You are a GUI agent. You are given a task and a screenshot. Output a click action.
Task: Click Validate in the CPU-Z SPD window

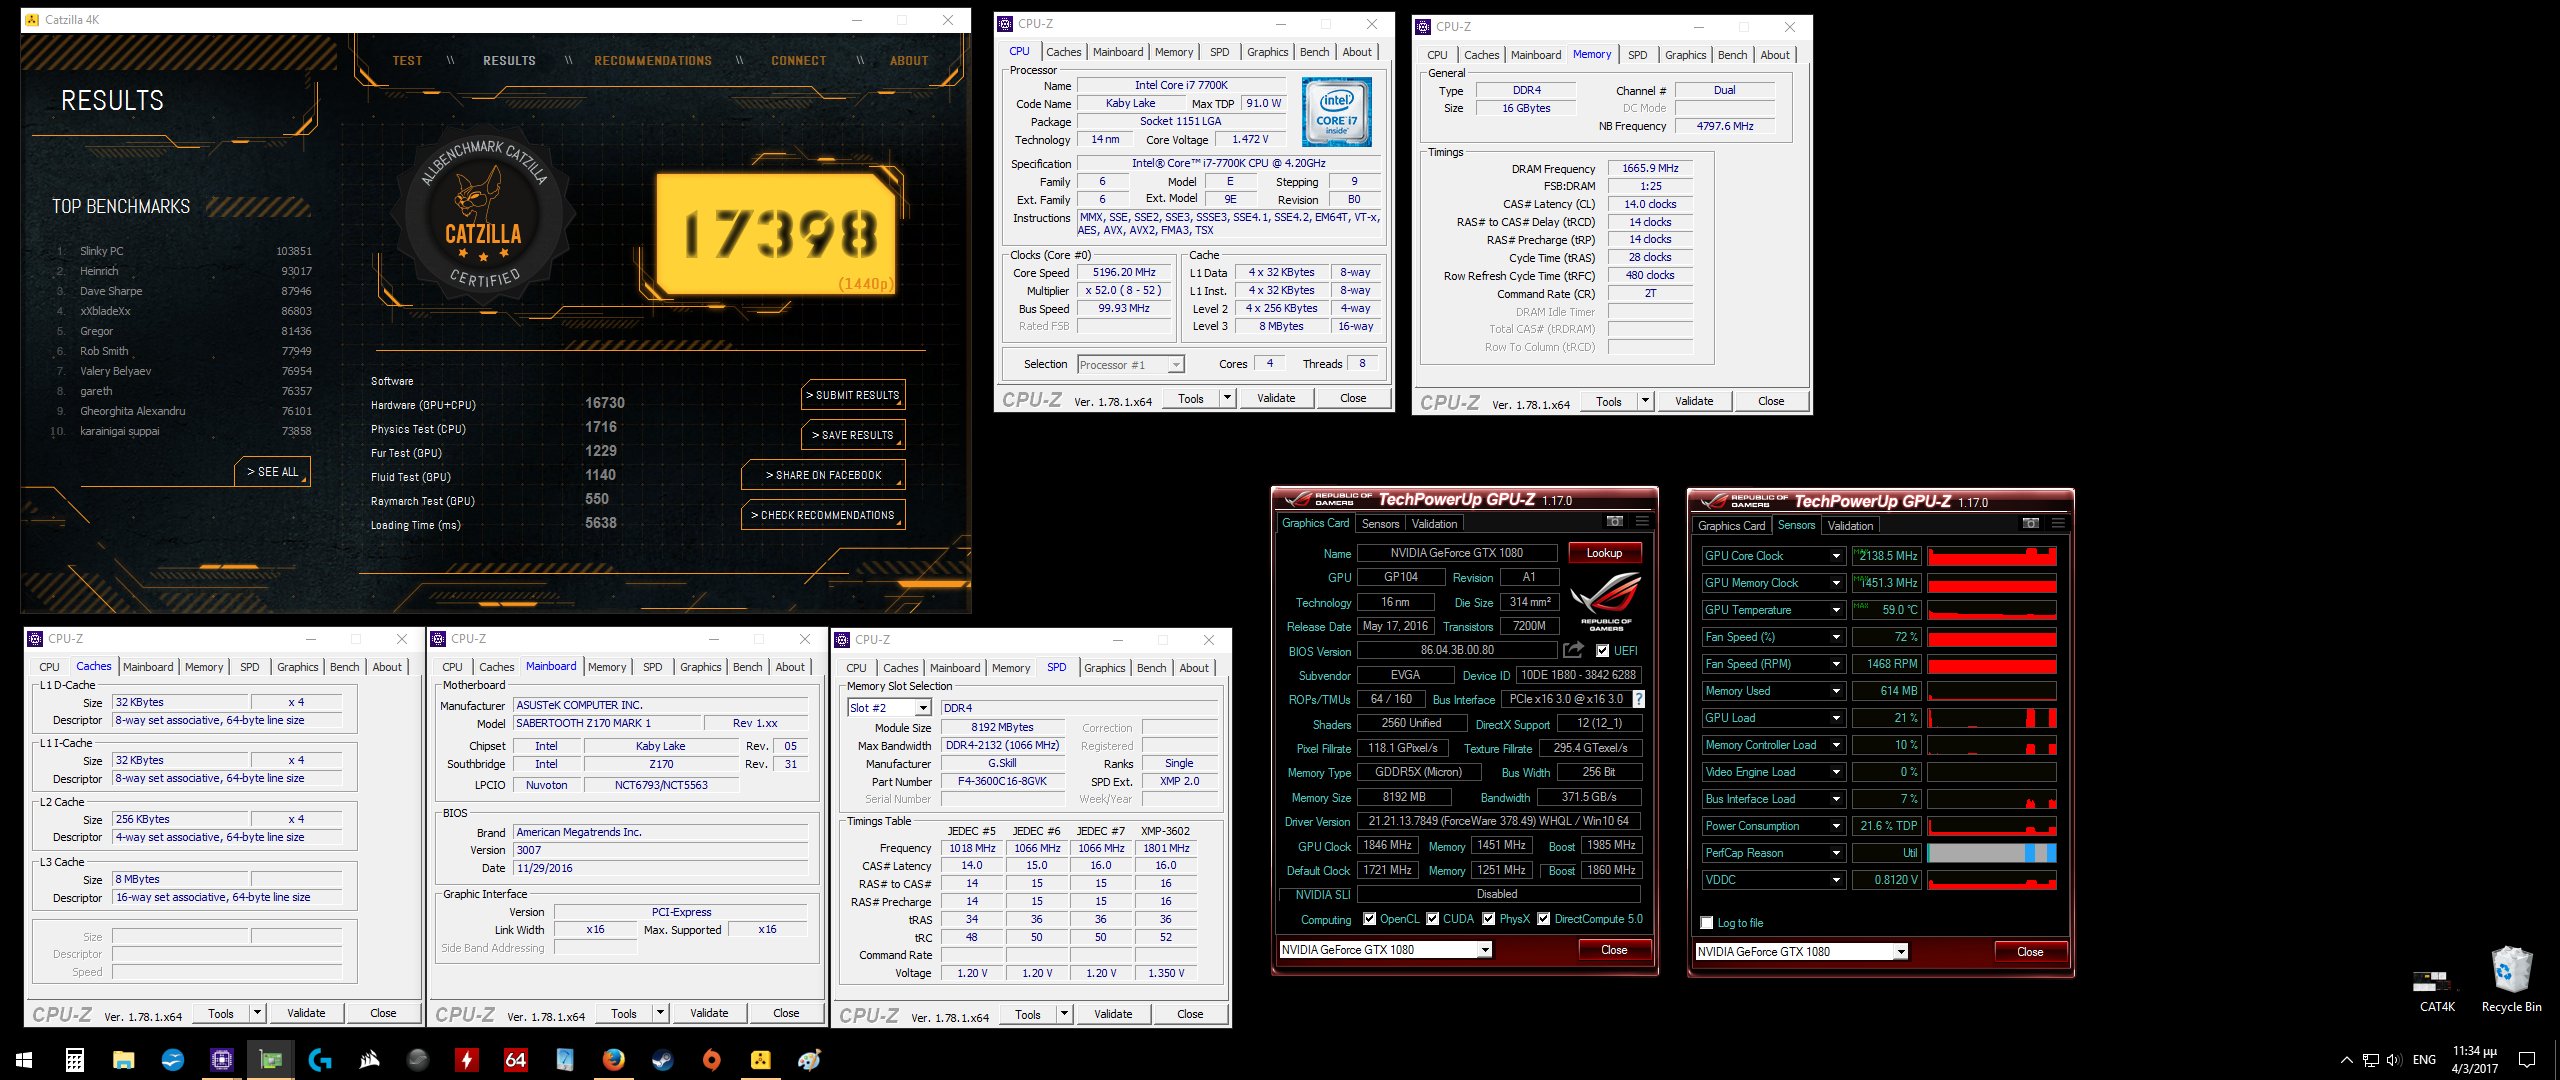[1113, 1014]
